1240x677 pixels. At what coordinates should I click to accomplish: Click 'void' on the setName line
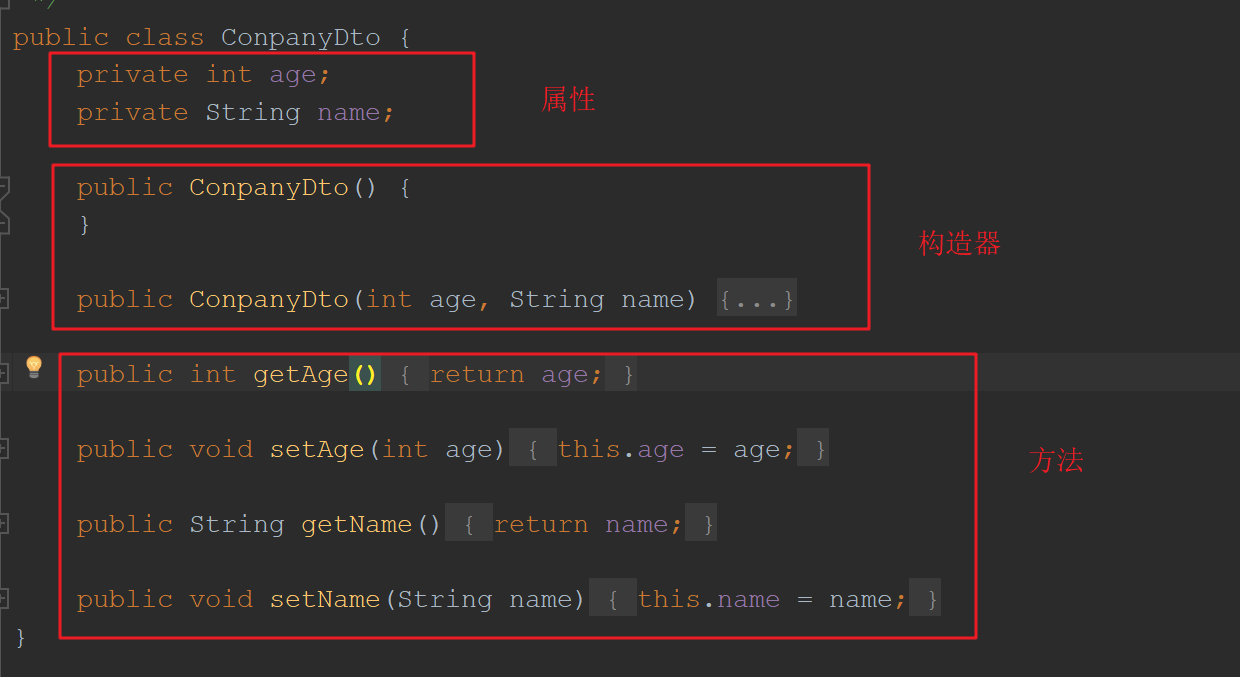click(x=221, y=599)
